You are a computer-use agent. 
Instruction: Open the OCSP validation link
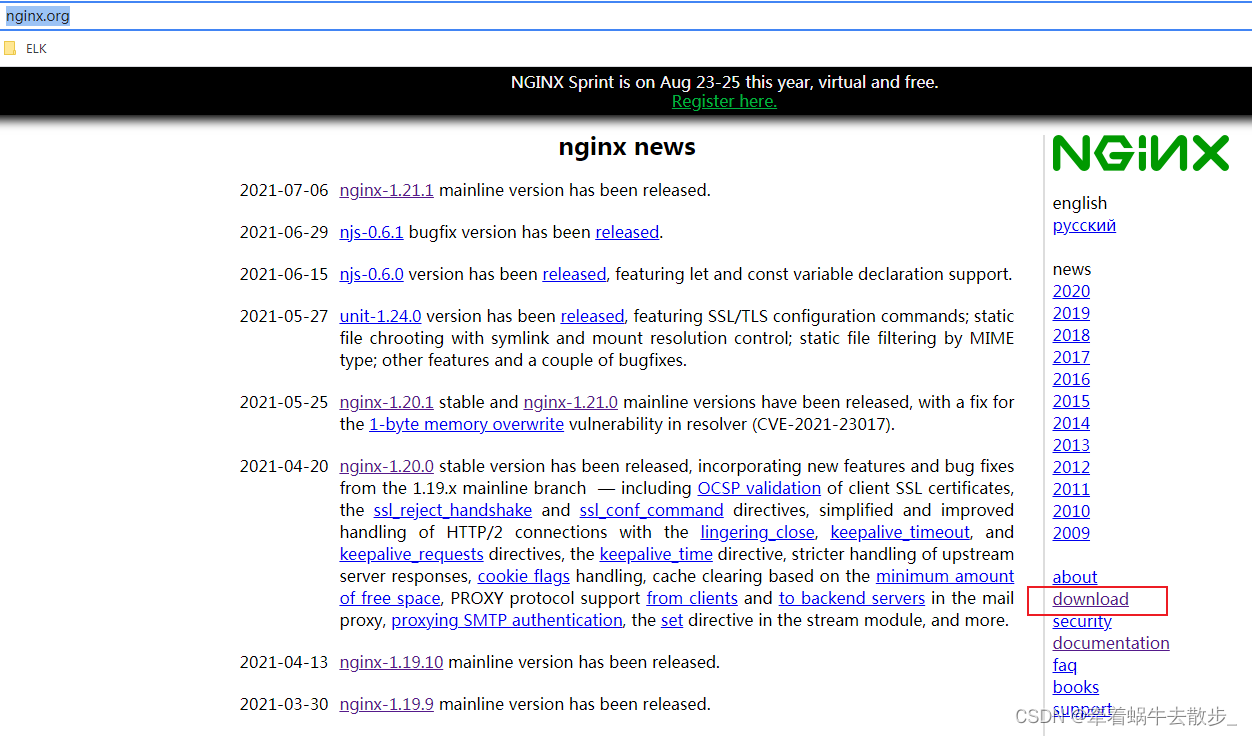click(x=759, y=488)
